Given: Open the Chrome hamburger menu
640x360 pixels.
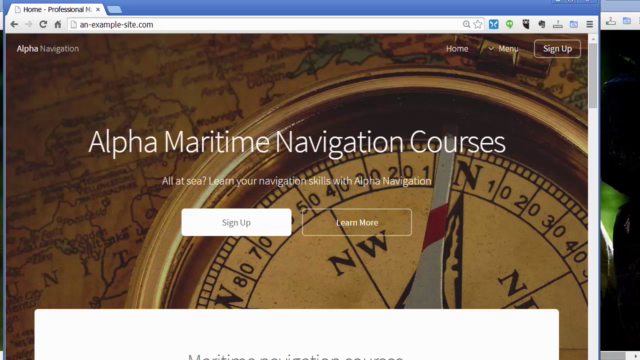Looking at the screenshot, I should (x=589, y=24).
